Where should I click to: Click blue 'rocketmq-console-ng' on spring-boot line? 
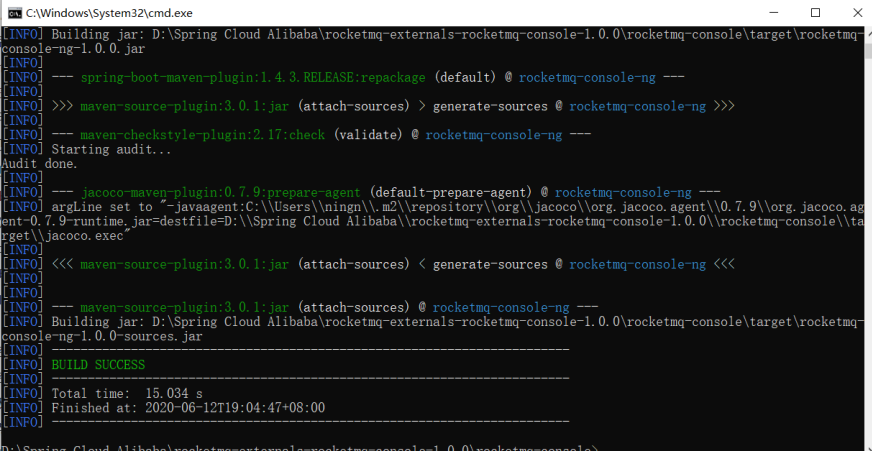coord(587,78)
